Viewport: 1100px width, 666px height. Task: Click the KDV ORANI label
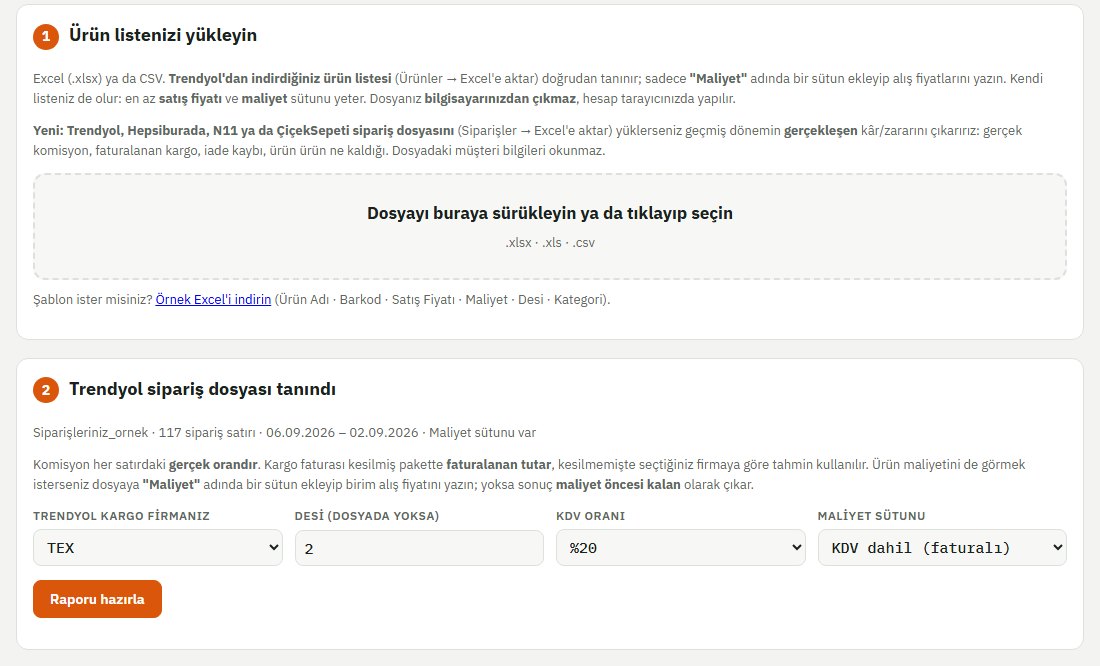[591, 516]
